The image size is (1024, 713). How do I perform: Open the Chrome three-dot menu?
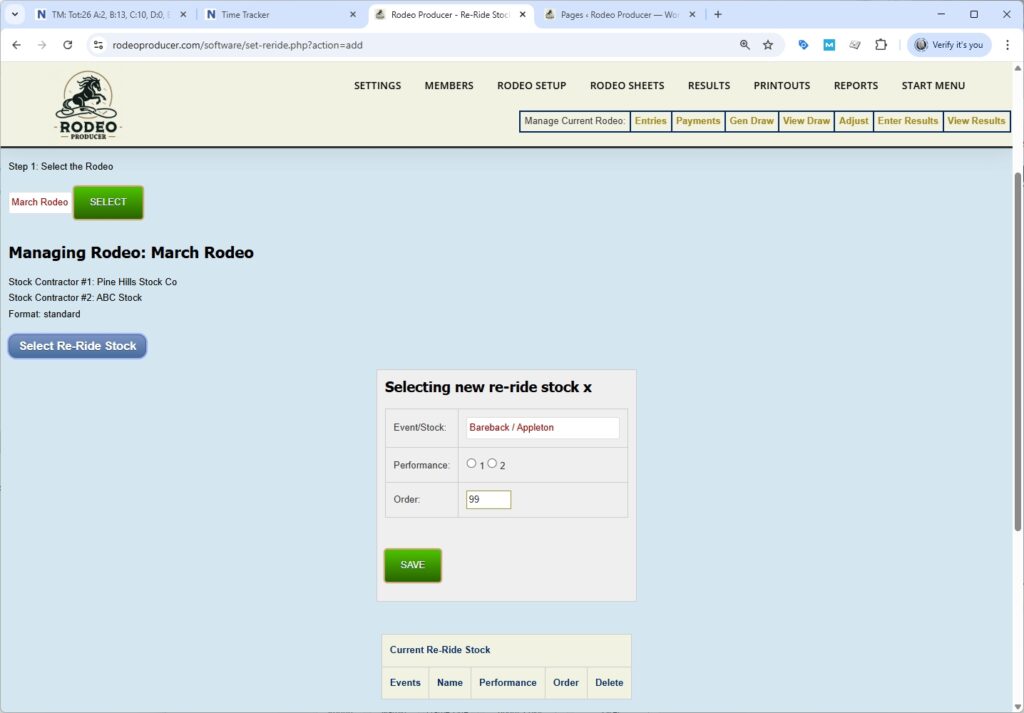point(1005,45)
